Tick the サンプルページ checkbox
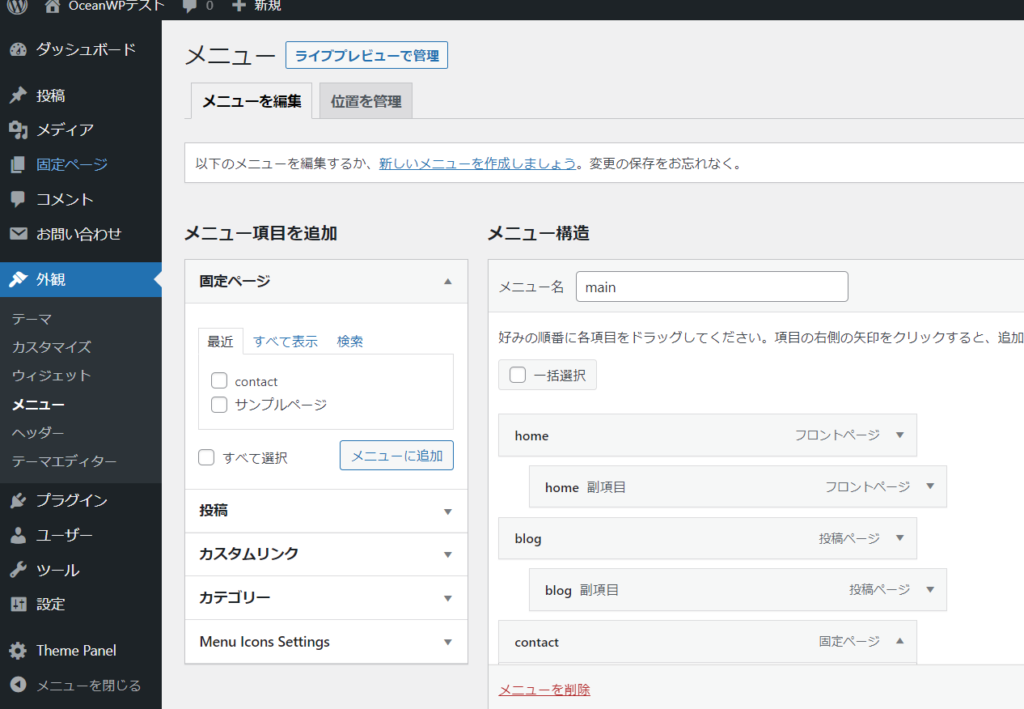This screenshot has height=709, width=1024. [219, 405]
